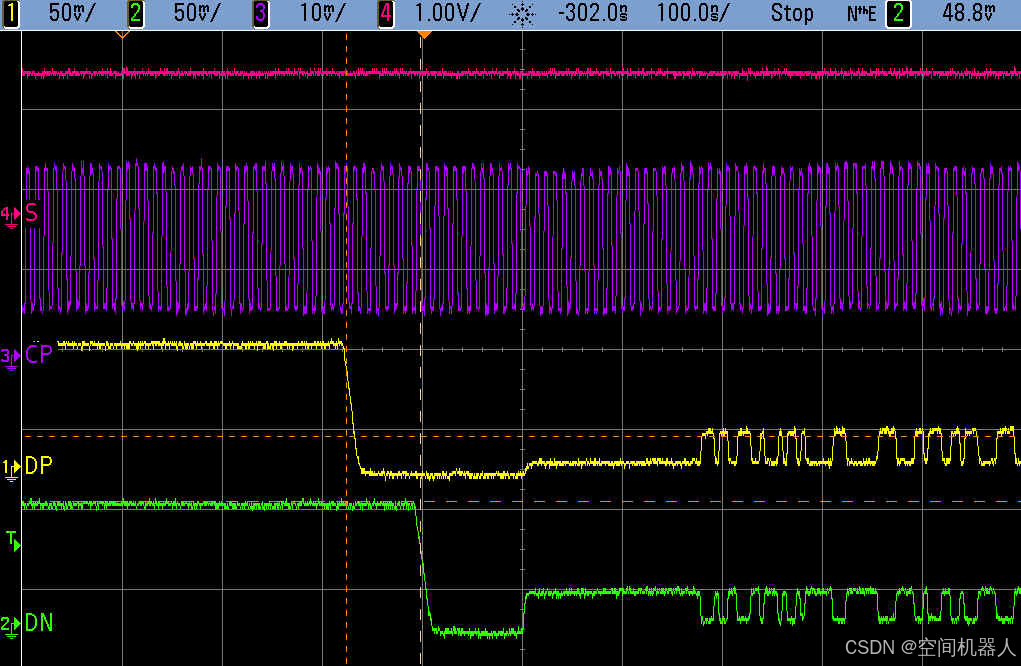The image size is (1021, 666).
Task: Click the snowflake acquisition mode icon
Action: (x=521, y=13)
